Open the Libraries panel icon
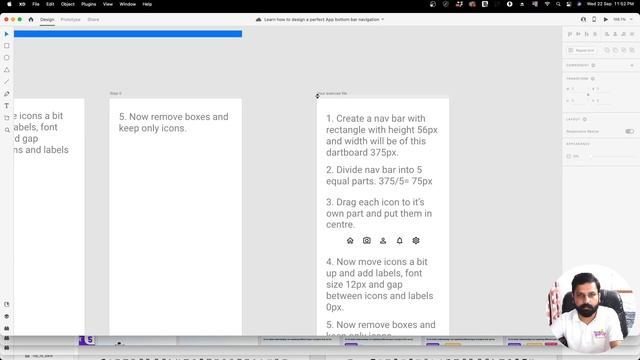Viewport: 640px width, 360px height. [x=7, y=304]
